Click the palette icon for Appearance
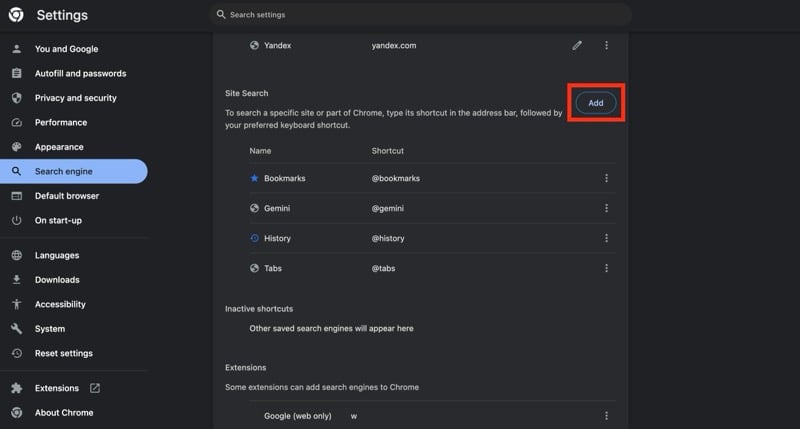 16,147
